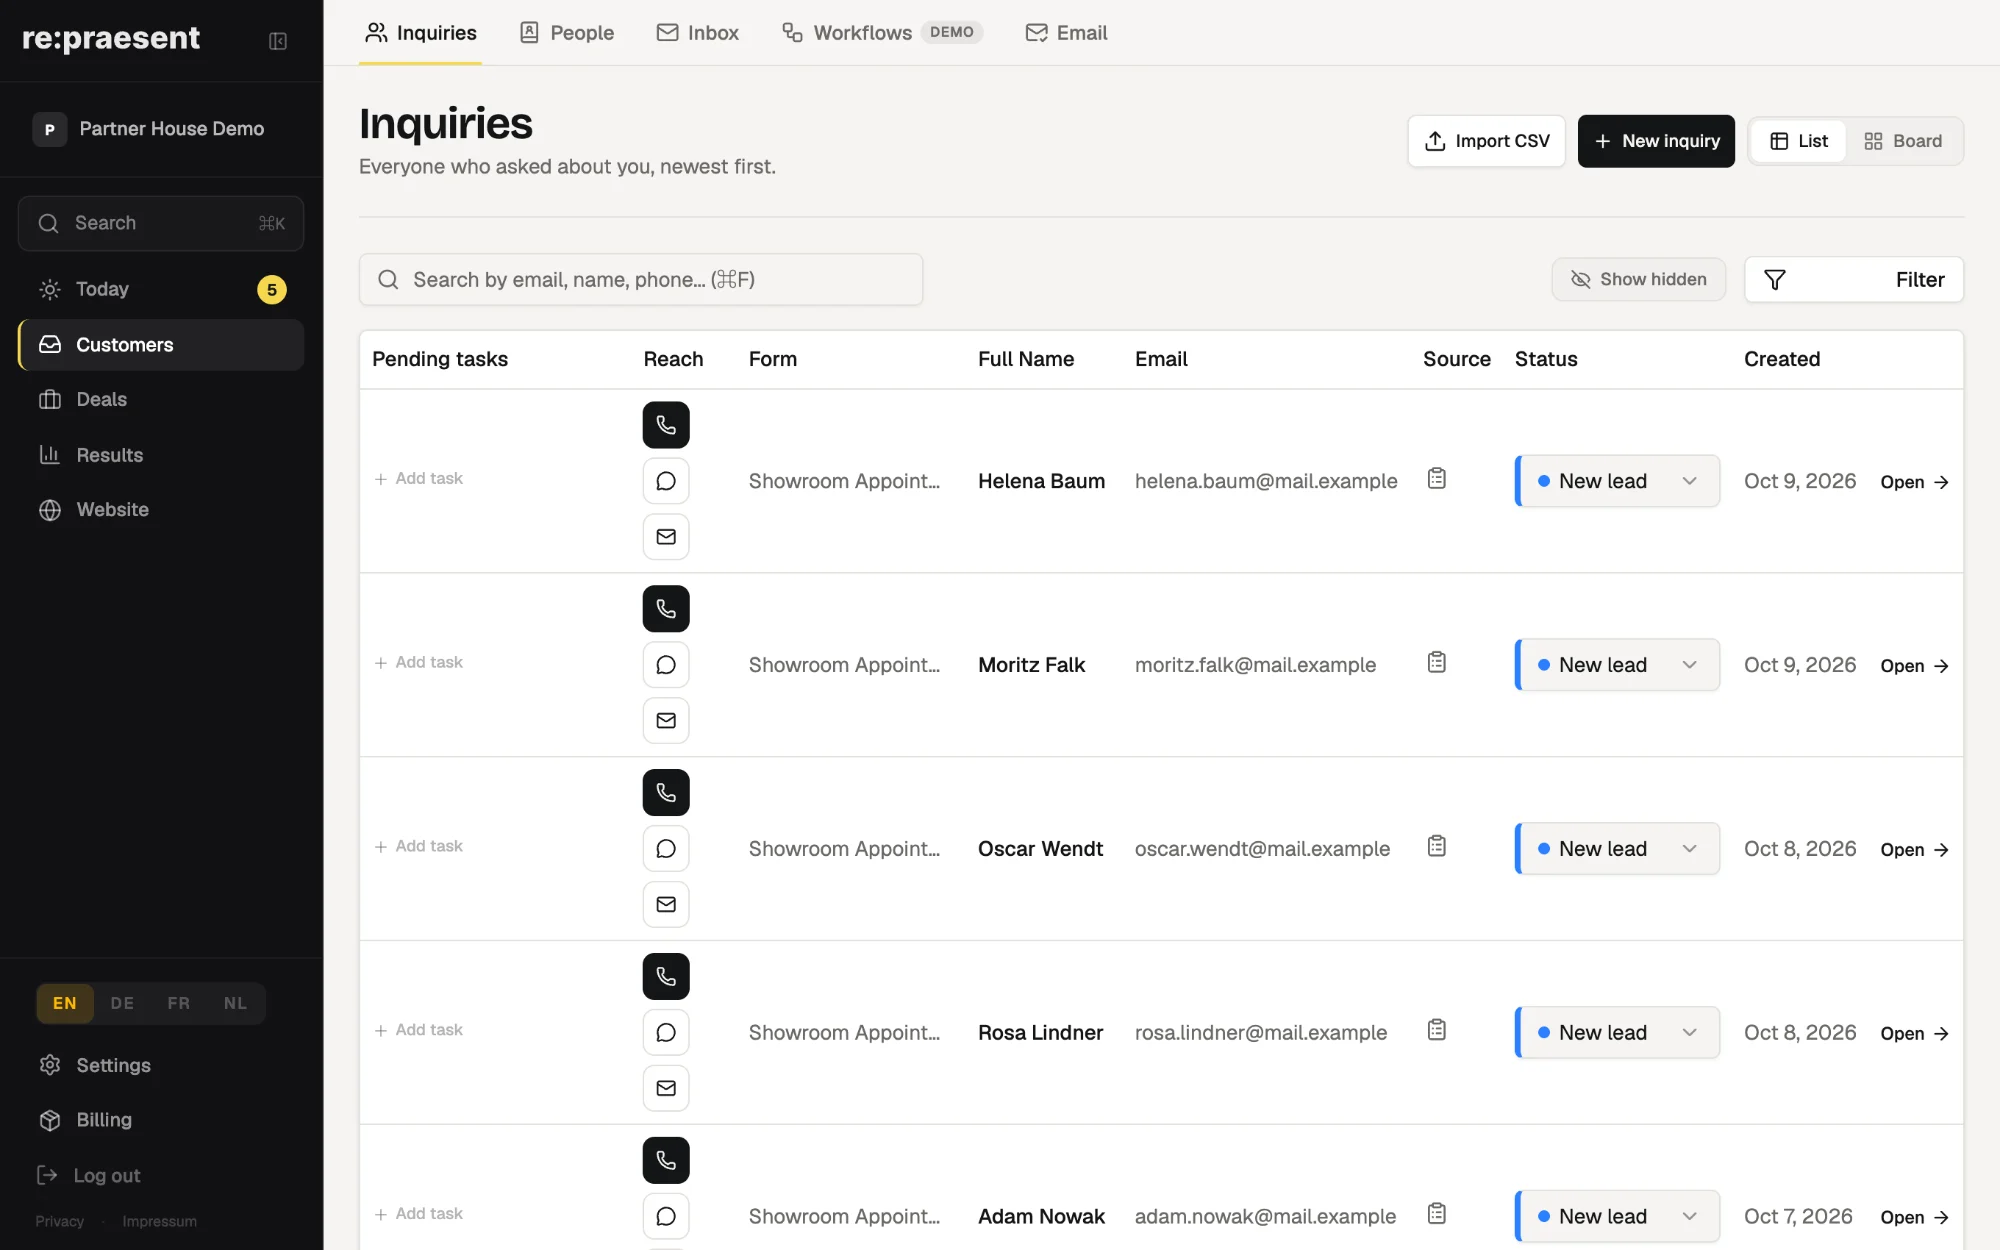
Task: Collapse the sidebar panel icon
Action: 278,41
